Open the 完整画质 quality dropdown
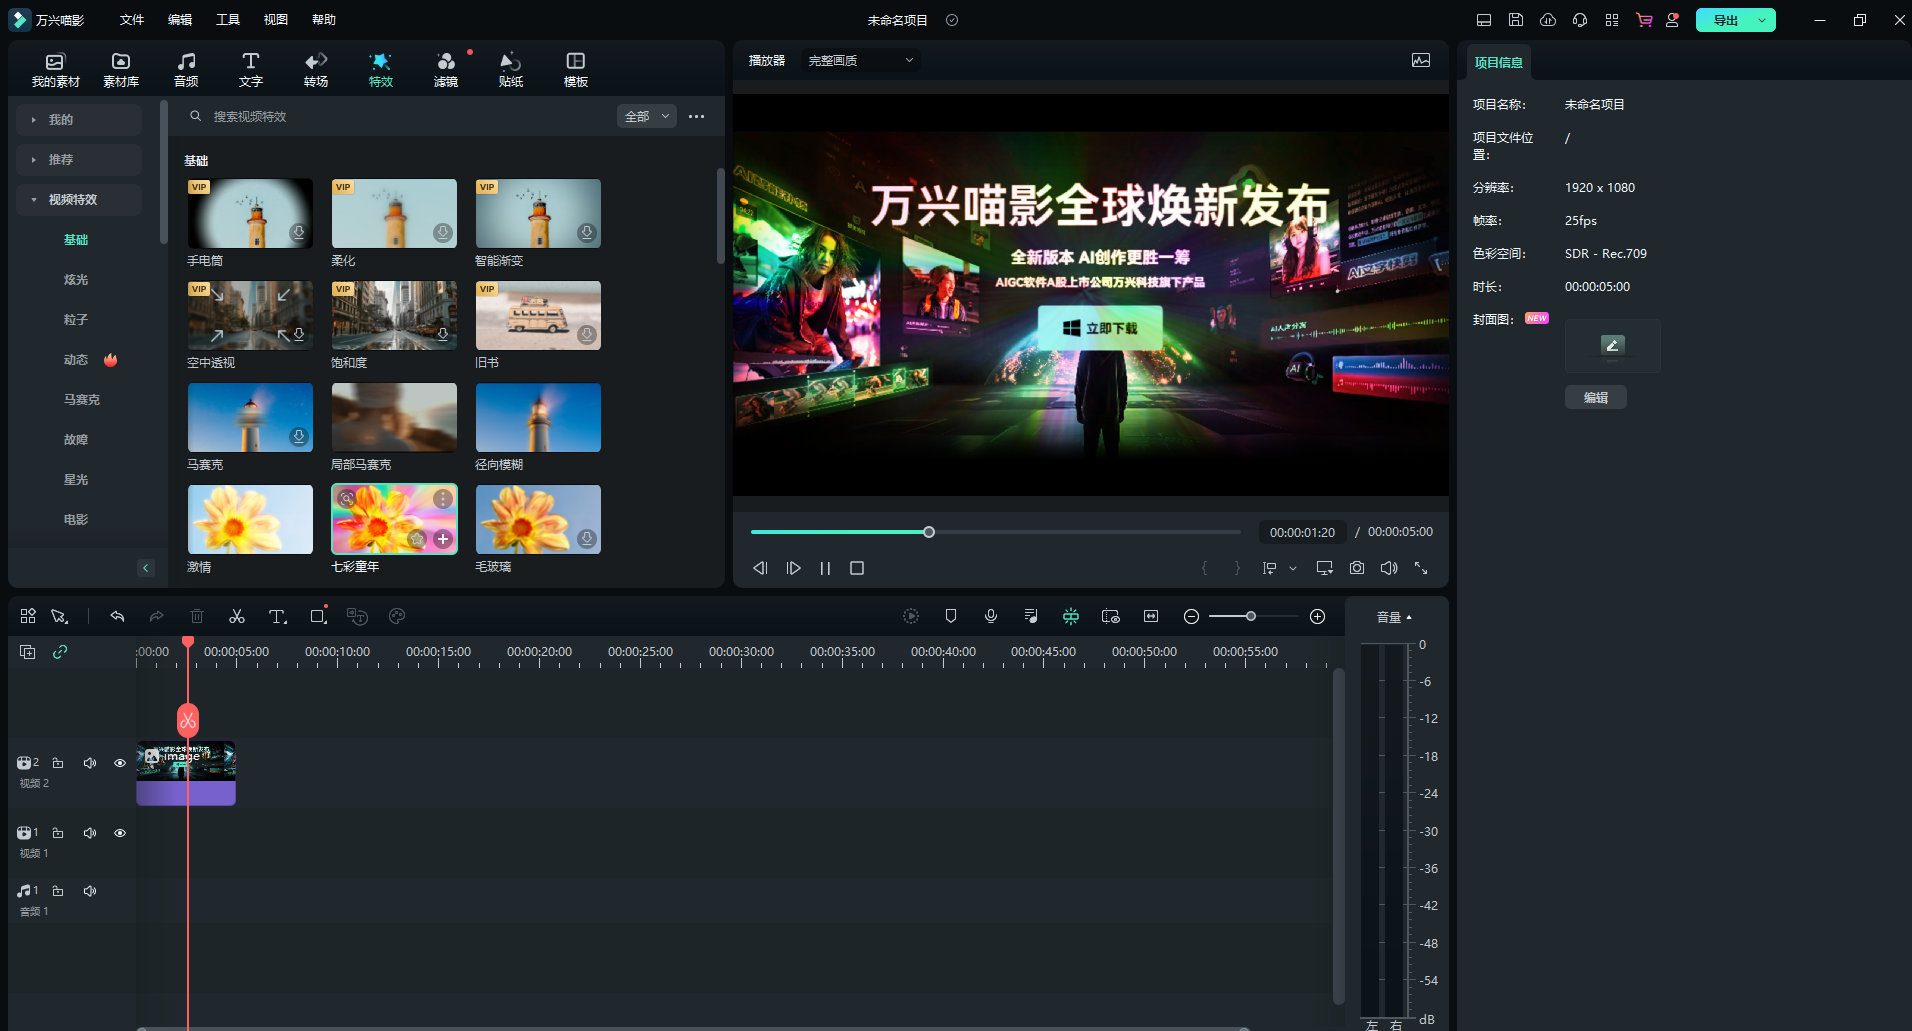 [860, 61]
